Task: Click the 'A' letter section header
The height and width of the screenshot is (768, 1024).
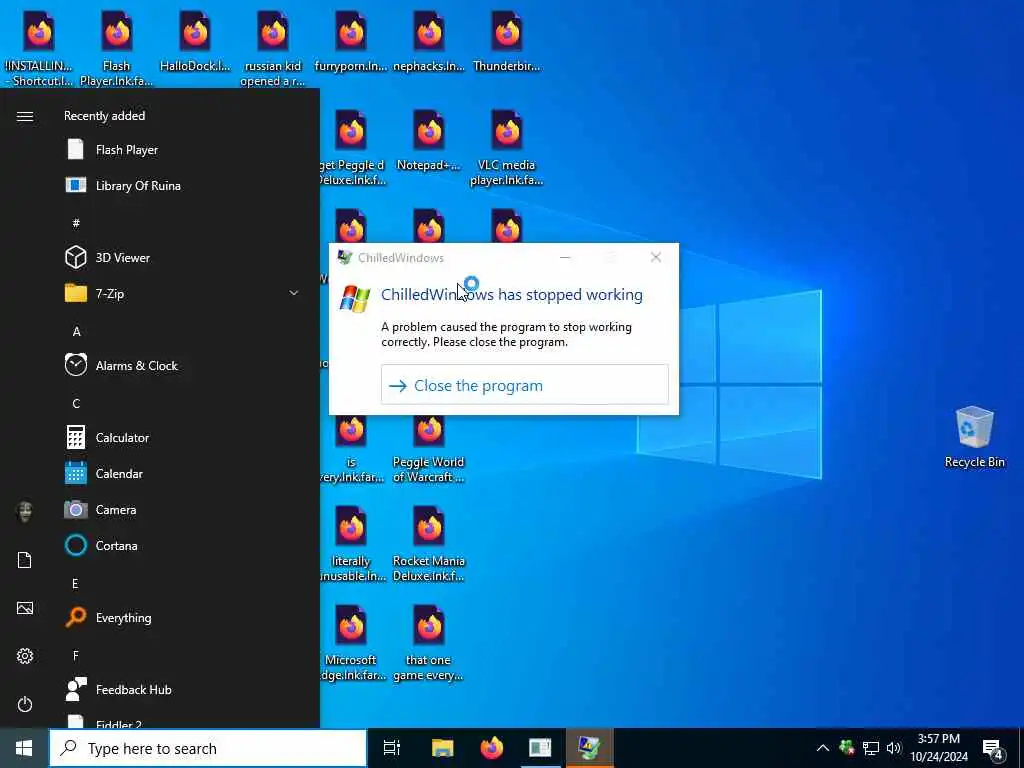Action: pyautogui.click(x=76, y=332)
